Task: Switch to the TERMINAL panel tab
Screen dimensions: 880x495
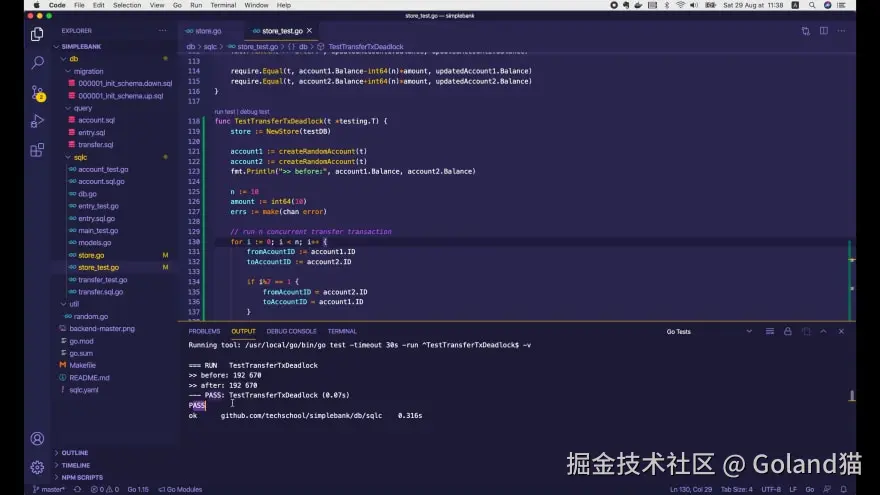Action: click(342, 332)
